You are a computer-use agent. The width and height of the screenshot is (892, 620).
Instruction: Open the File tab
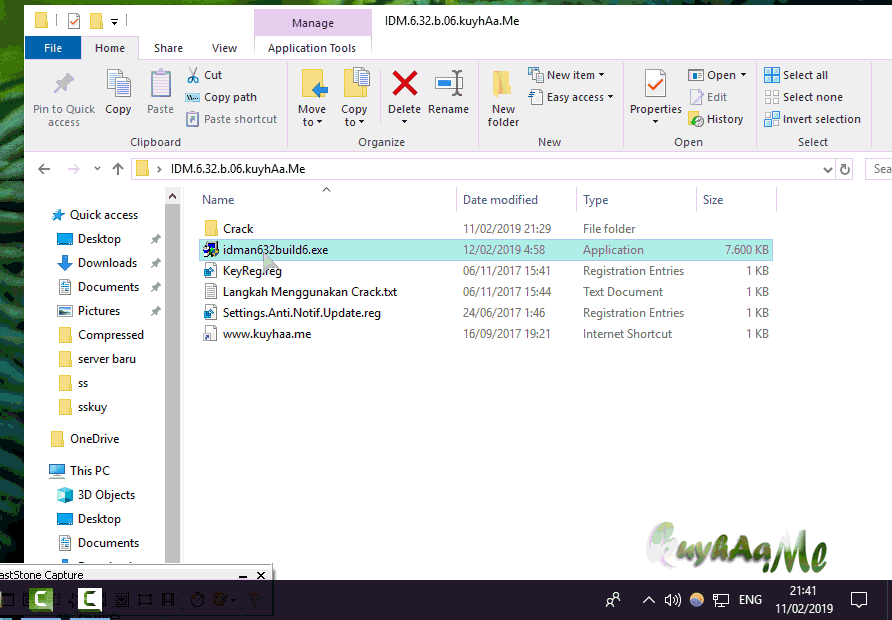(53, 48)
